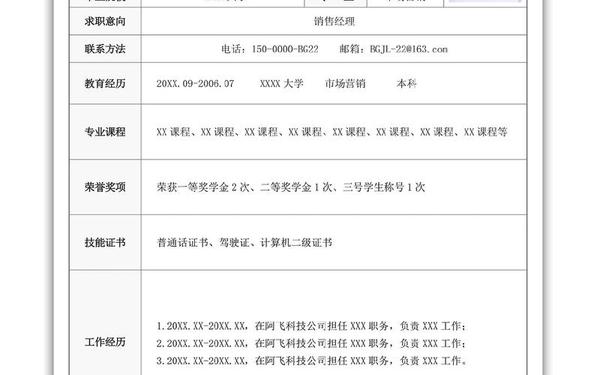The image size is (600, 375).
Task: Click the 专业课程 label cell
Action: 105,132
